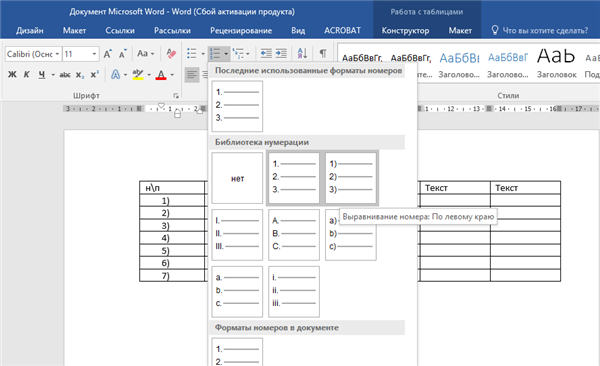Increase font size with the A-up icon
This screenshot has width=600, height=366.
[108, 54]
